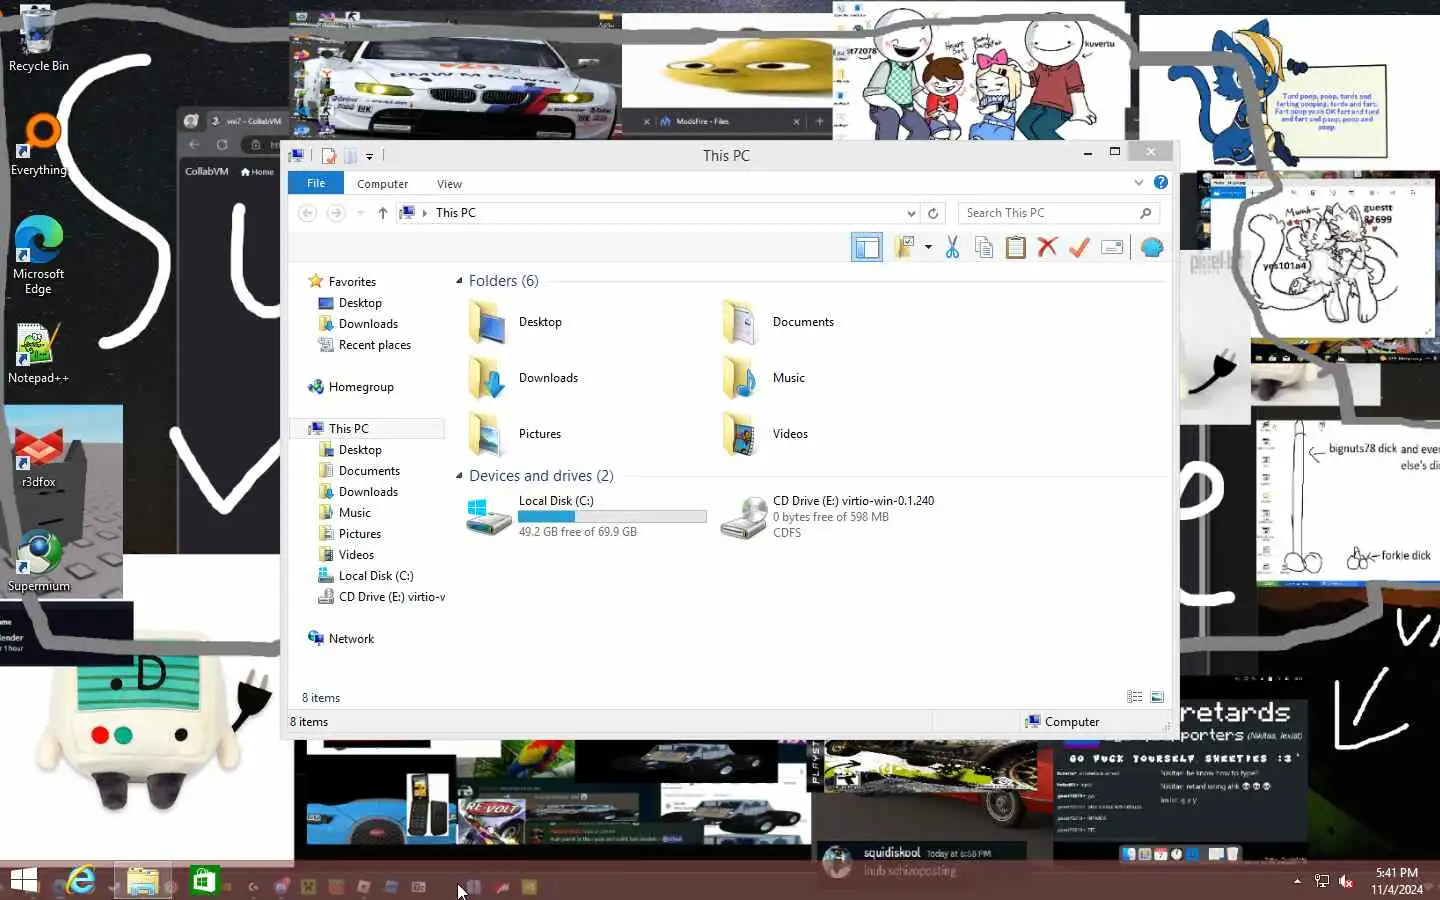Select the Music folder in main pane
This screenshot has width=1440, height=900.
(764, 378)
